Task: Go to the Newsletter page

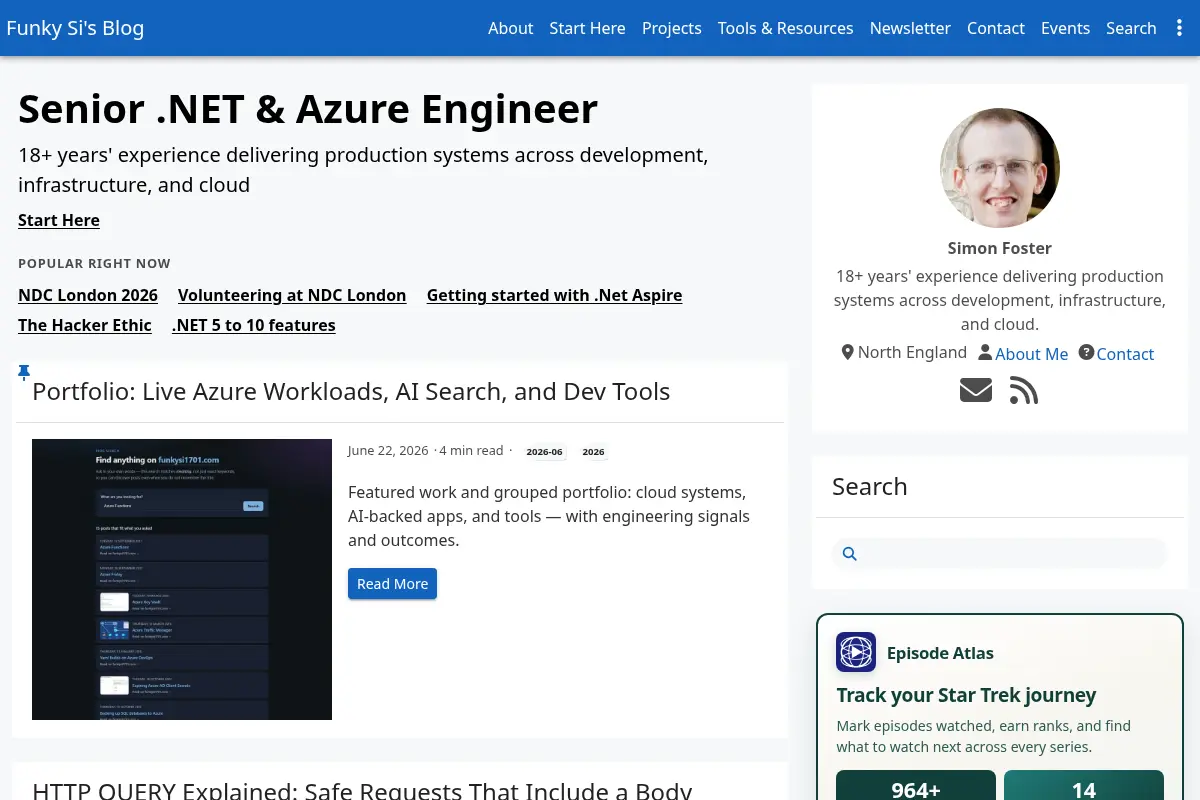Action: tap(910, 28)
